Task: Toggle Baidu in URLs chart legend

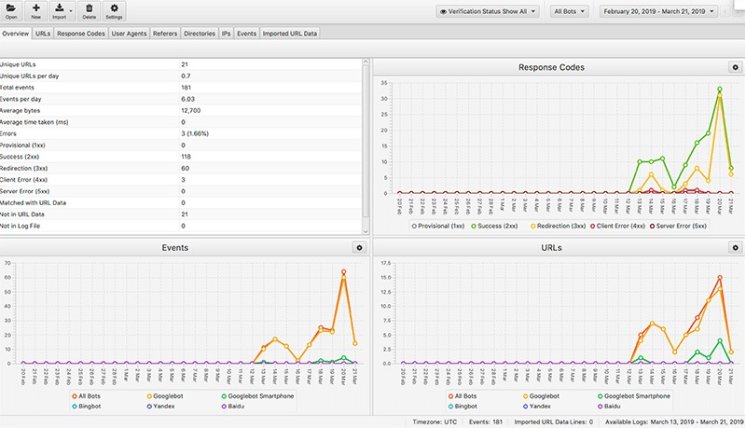Action: pyautogui.click(x=609, y=407)
